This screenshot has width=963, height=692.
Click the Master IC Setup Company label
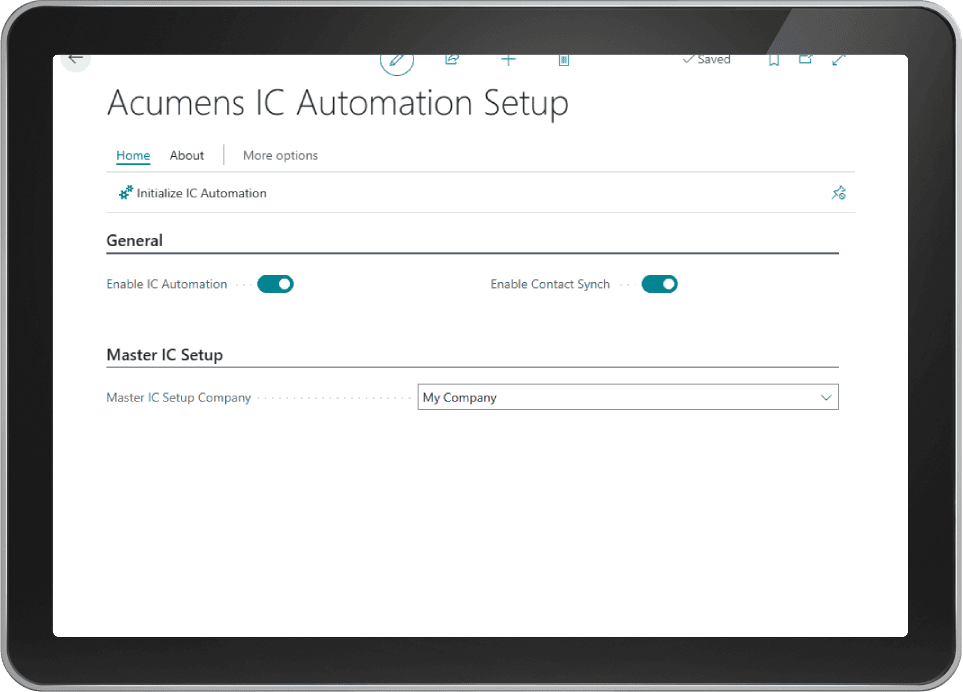coord(179,397)
